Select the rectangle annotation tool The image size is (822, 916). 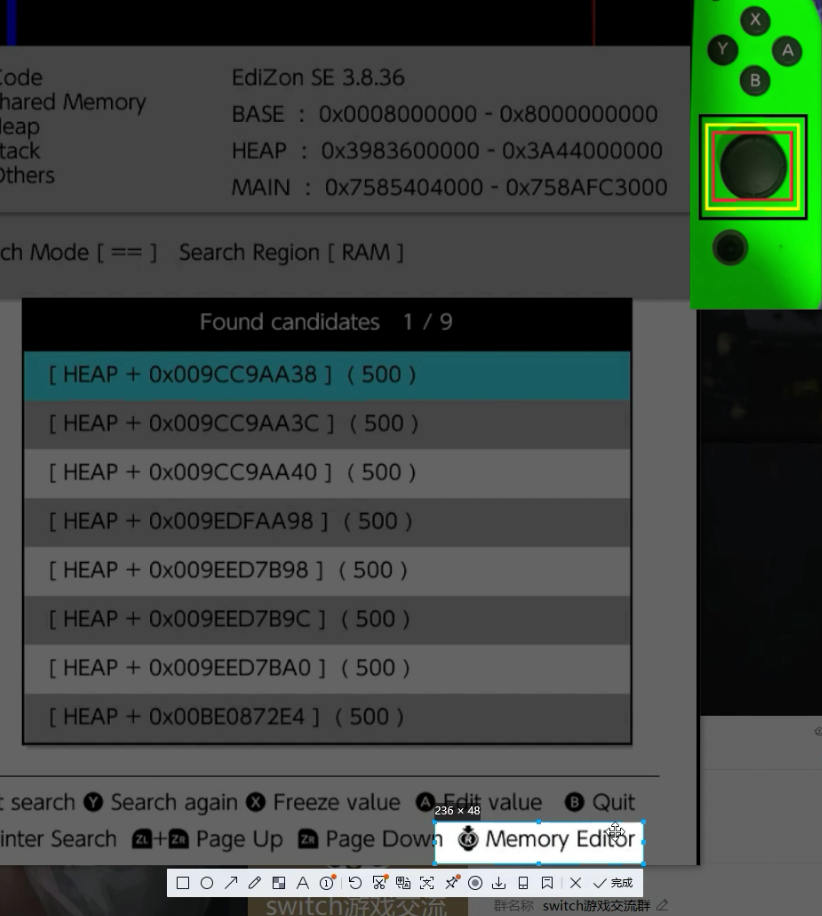183,883
